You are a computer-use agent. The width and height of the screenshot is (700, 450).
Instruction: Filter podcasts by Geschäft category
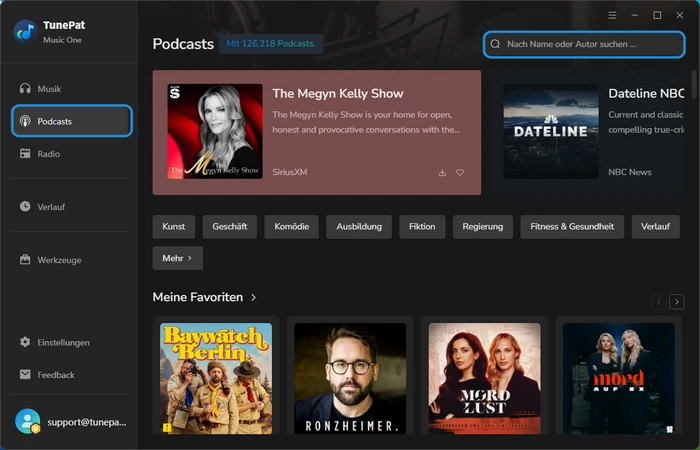(x=229, y=226)
